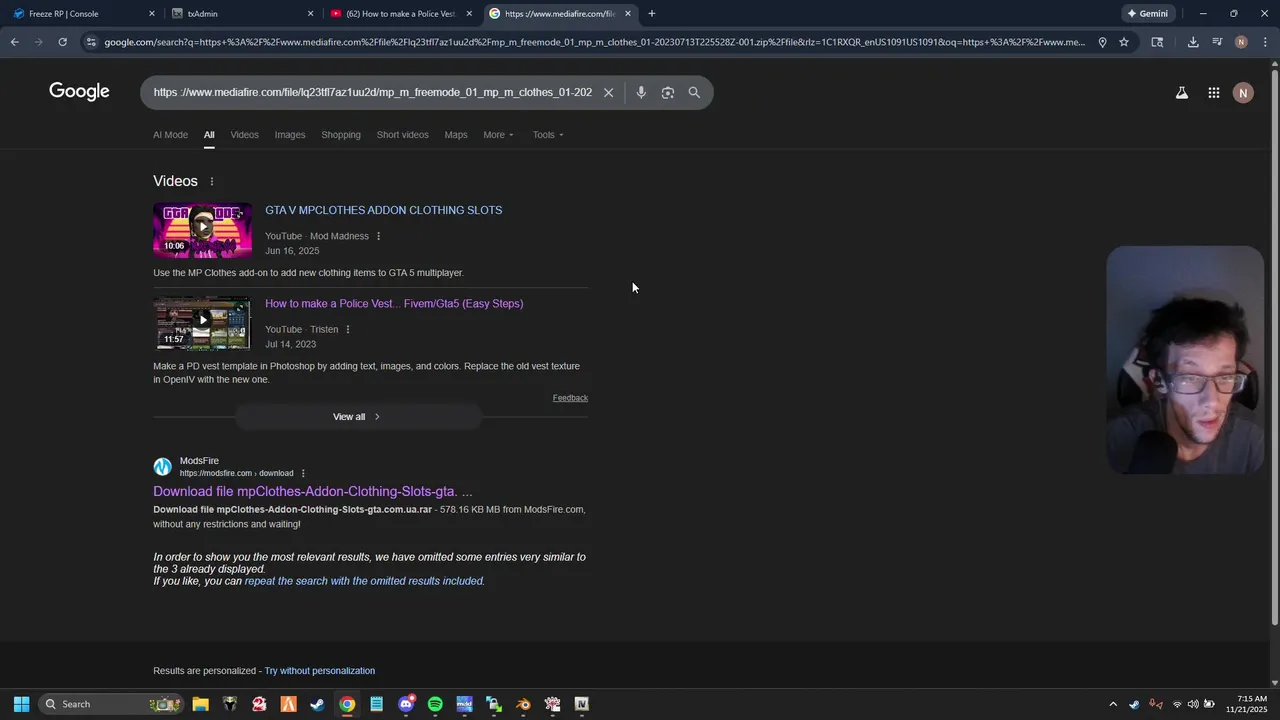Click Try without personalization
Screen dimensions: 1280x720
coord(320,671)
